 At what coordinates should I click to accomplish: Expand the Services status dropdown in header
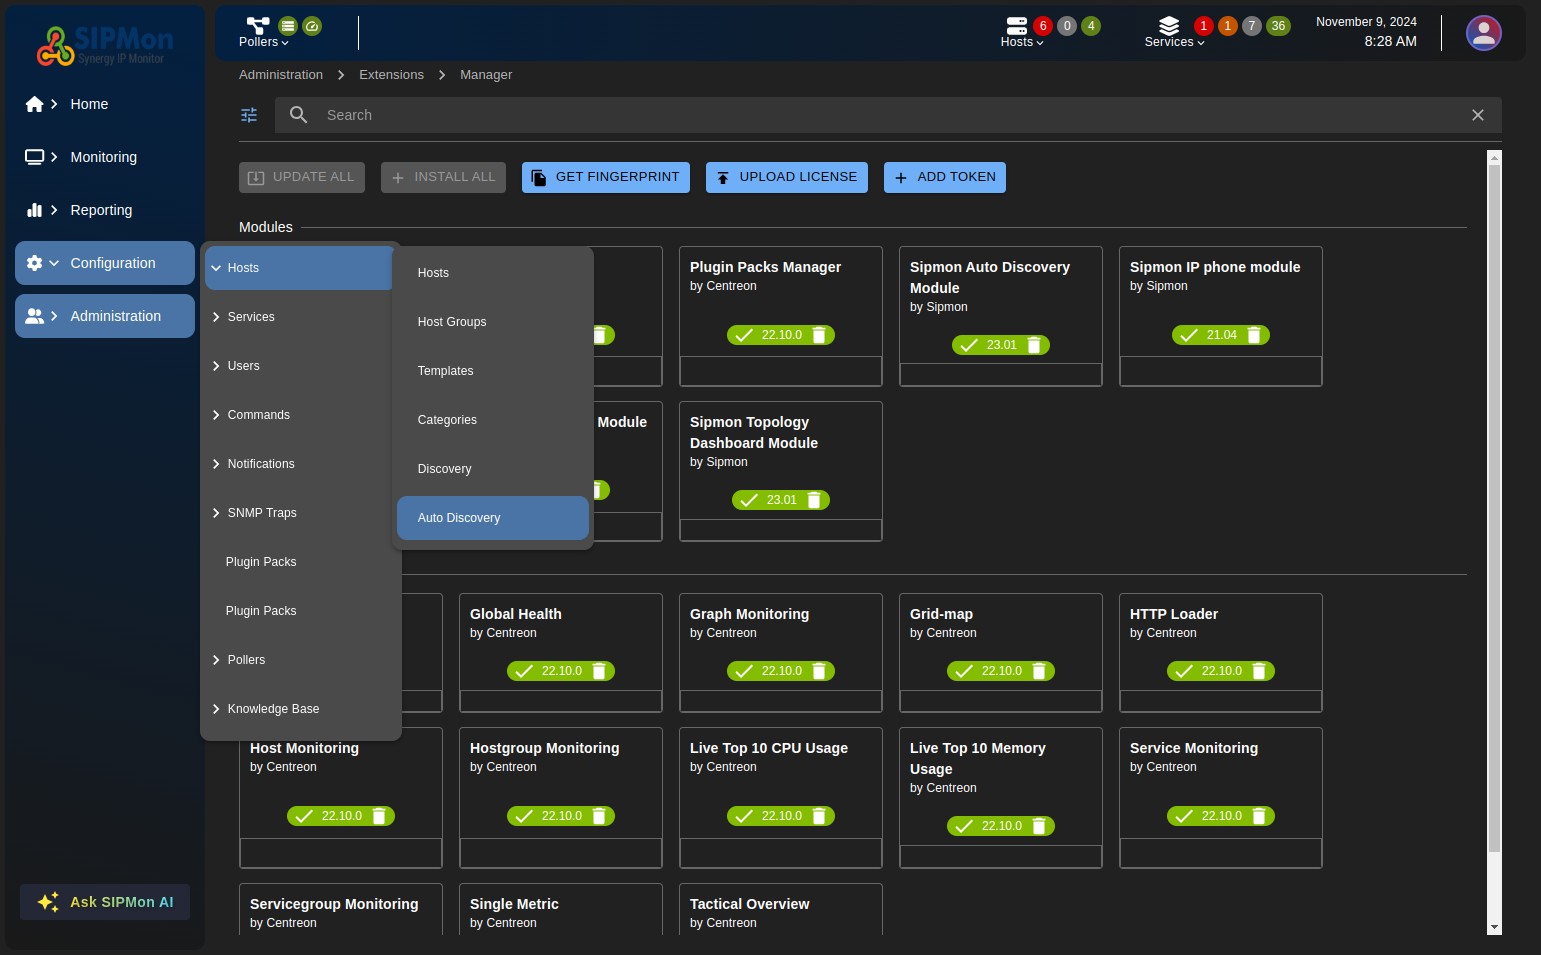(1174, 42)
